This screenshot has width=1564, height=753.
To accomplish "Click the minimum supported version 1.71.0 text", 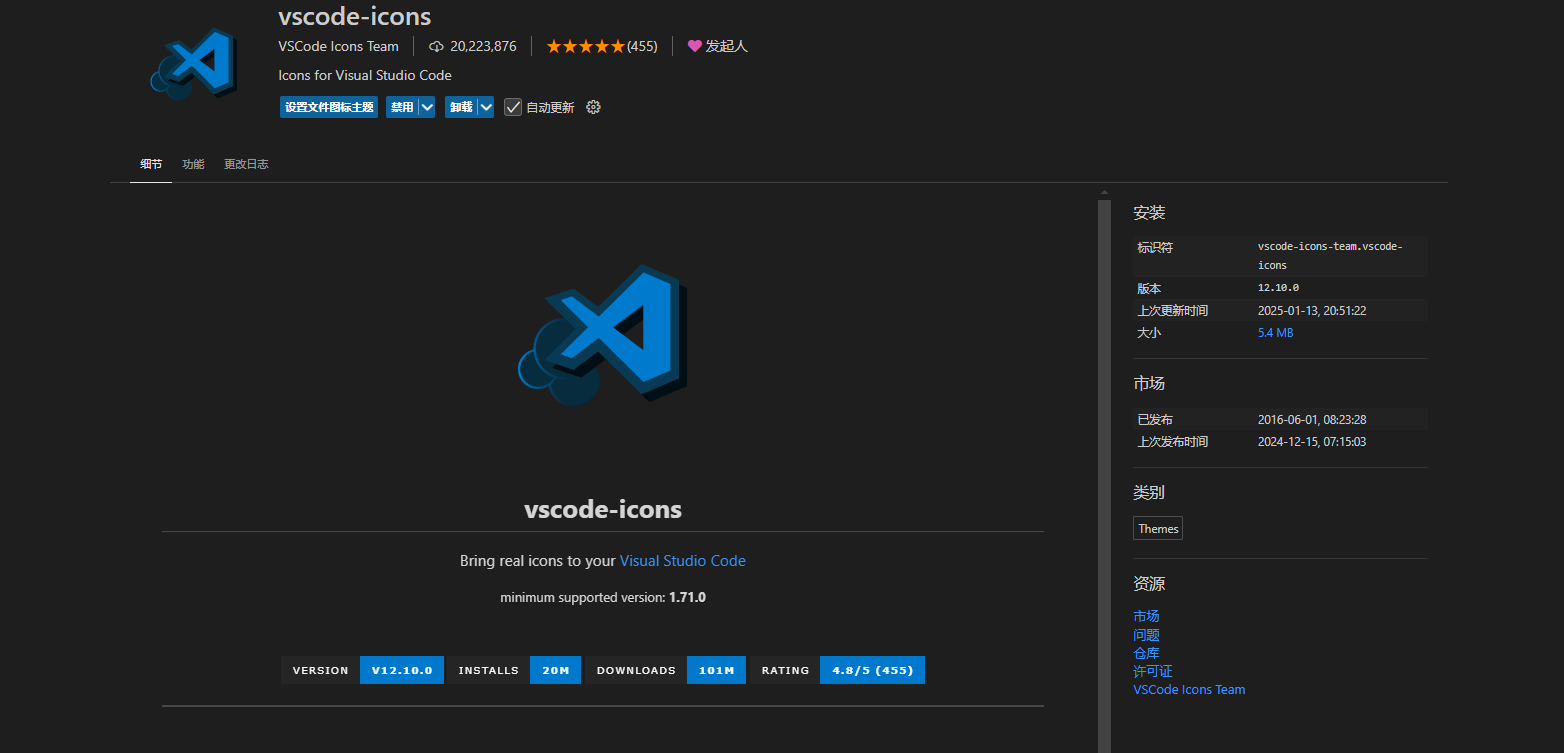I will click(603, 598).
